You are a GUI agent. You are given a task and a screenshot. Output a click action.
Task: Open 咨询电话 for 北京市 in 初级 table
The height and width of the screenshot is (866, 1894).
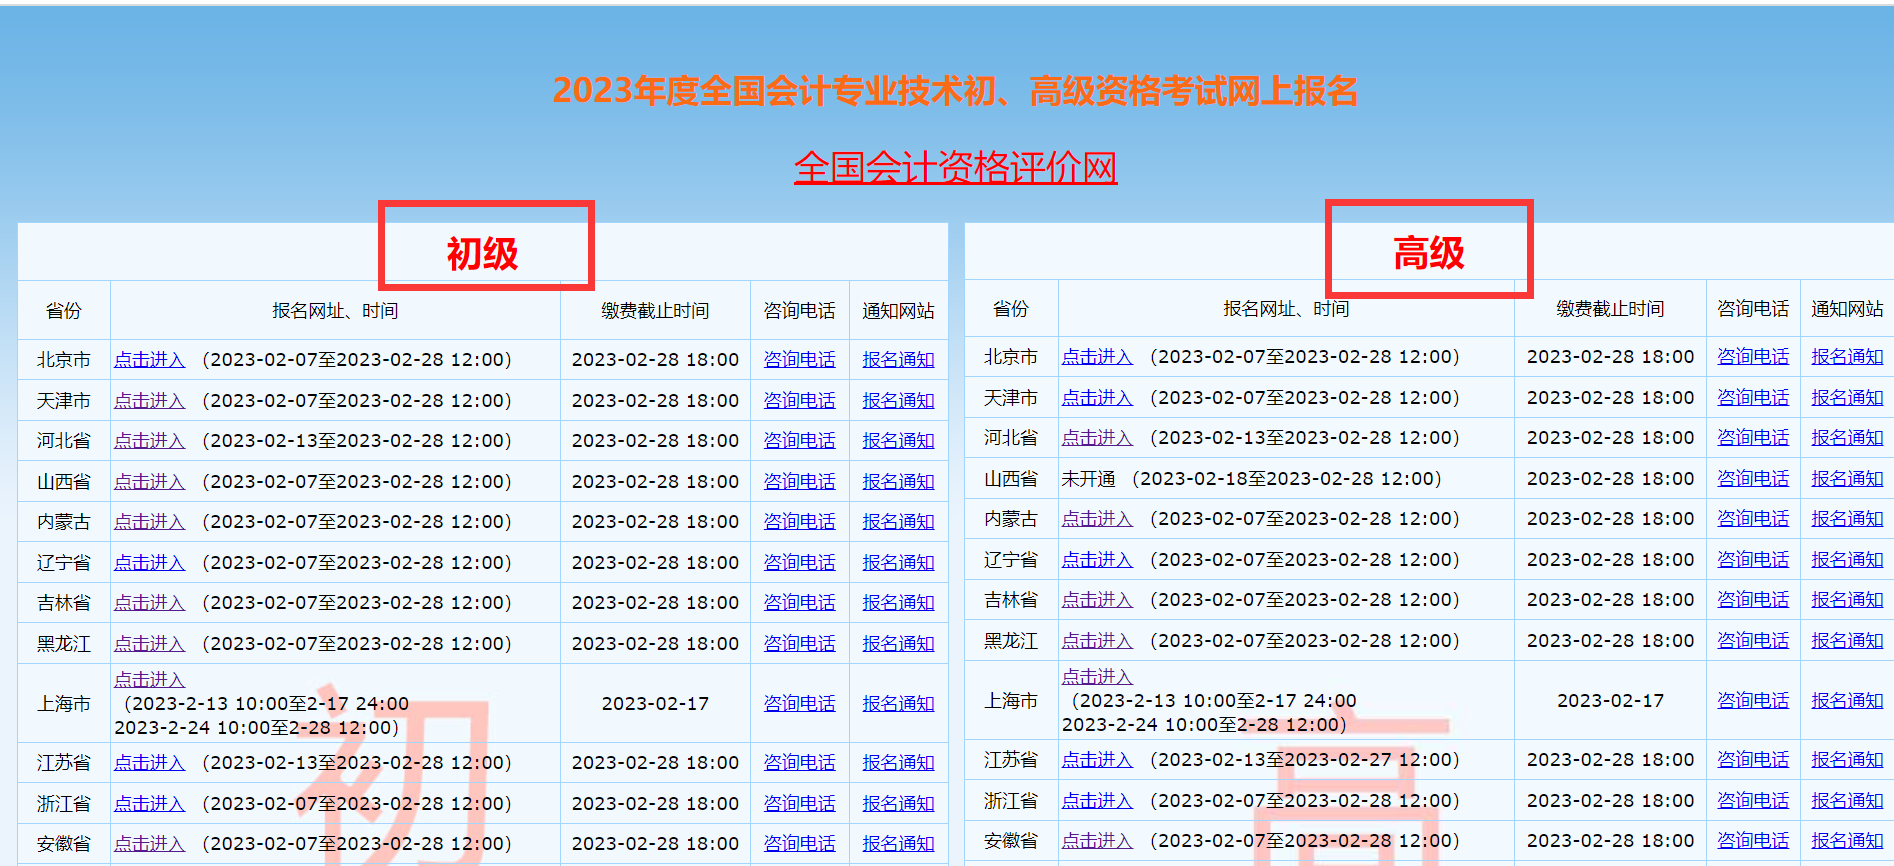coord(799,360)
